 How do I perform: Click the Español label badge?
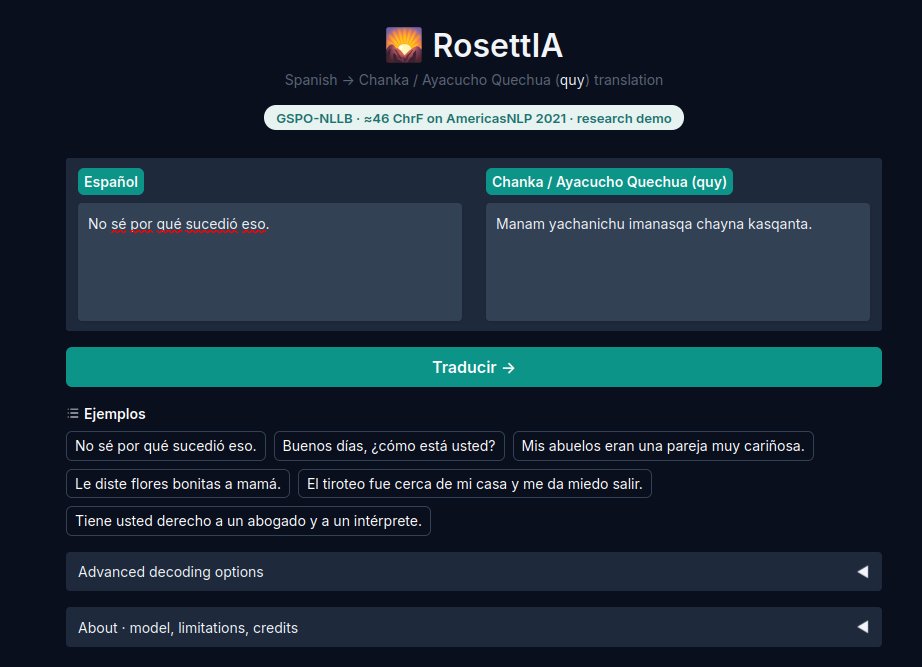point(111,182)
